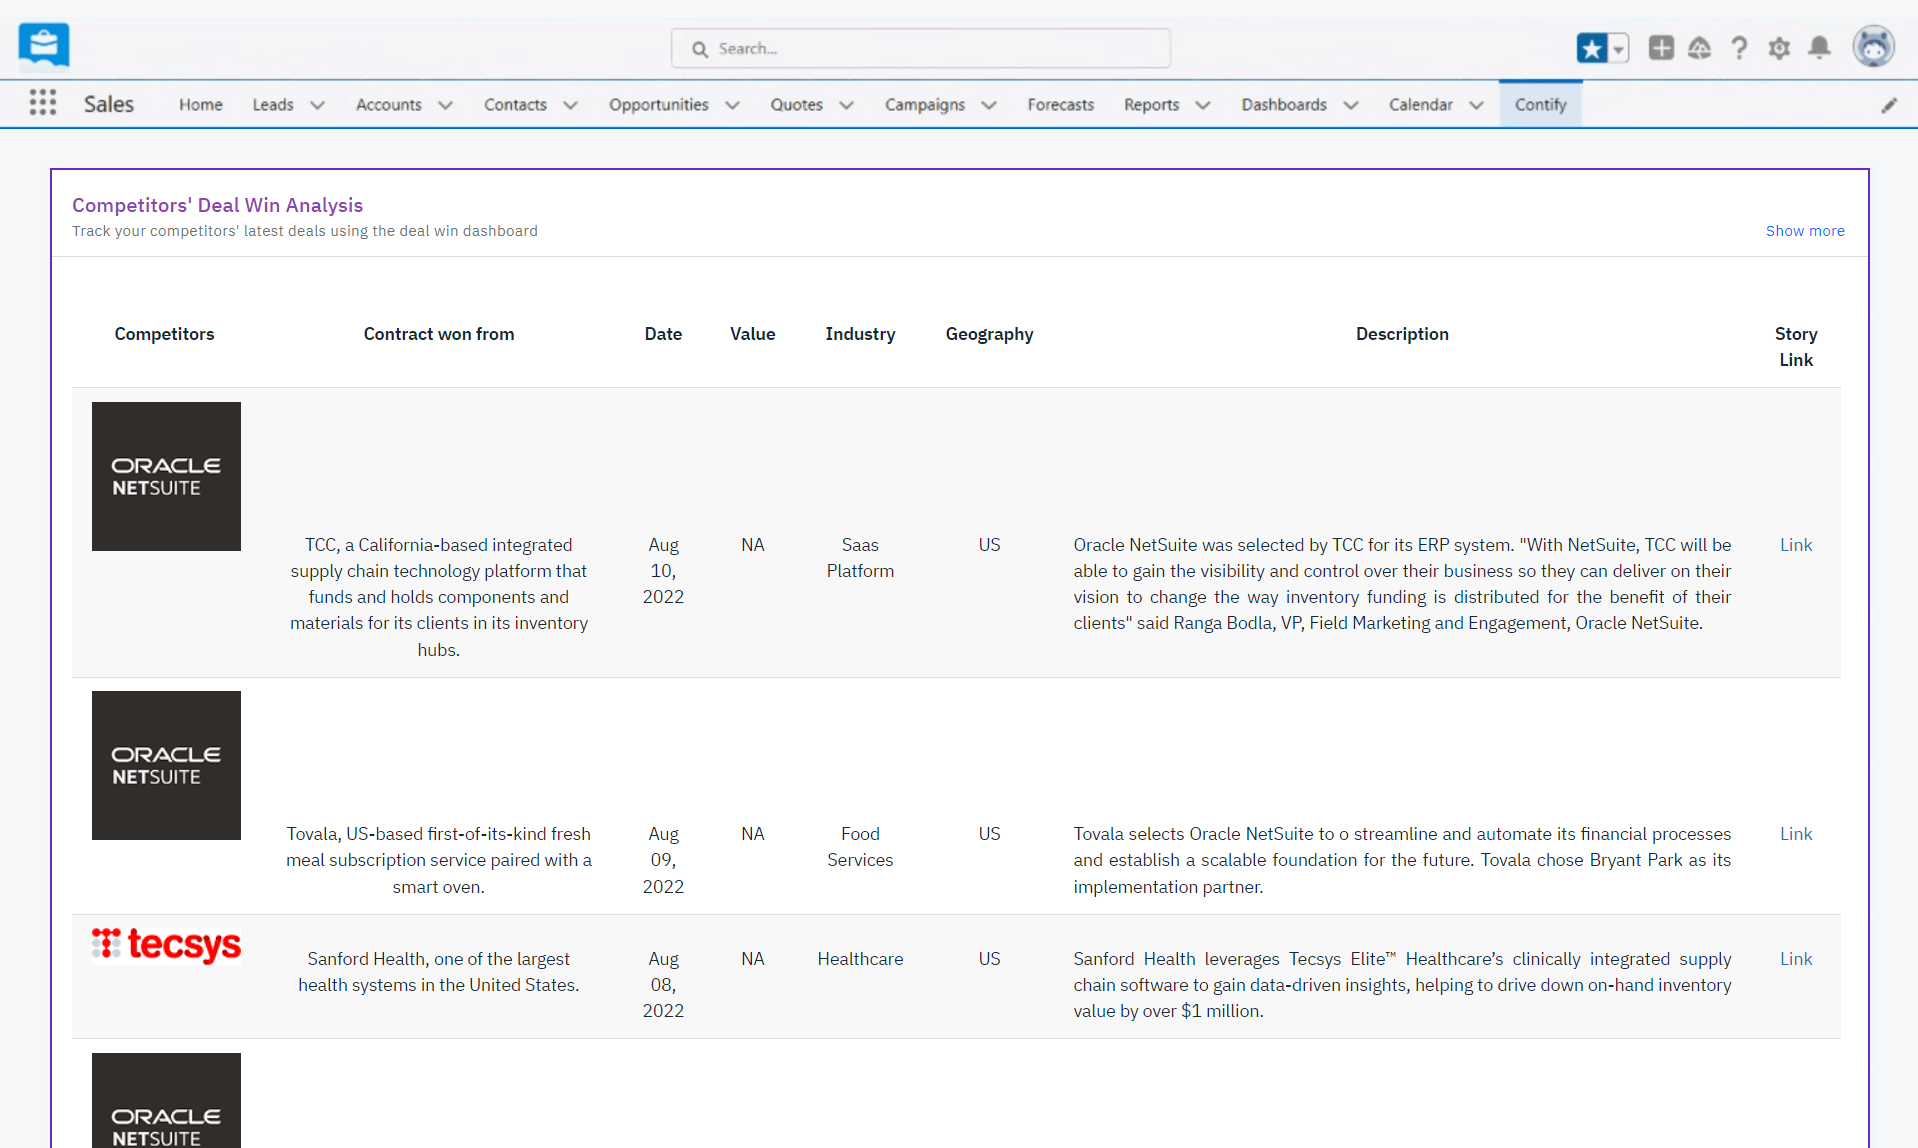
Task: Open the Leads tab
Action: [273, 104]
